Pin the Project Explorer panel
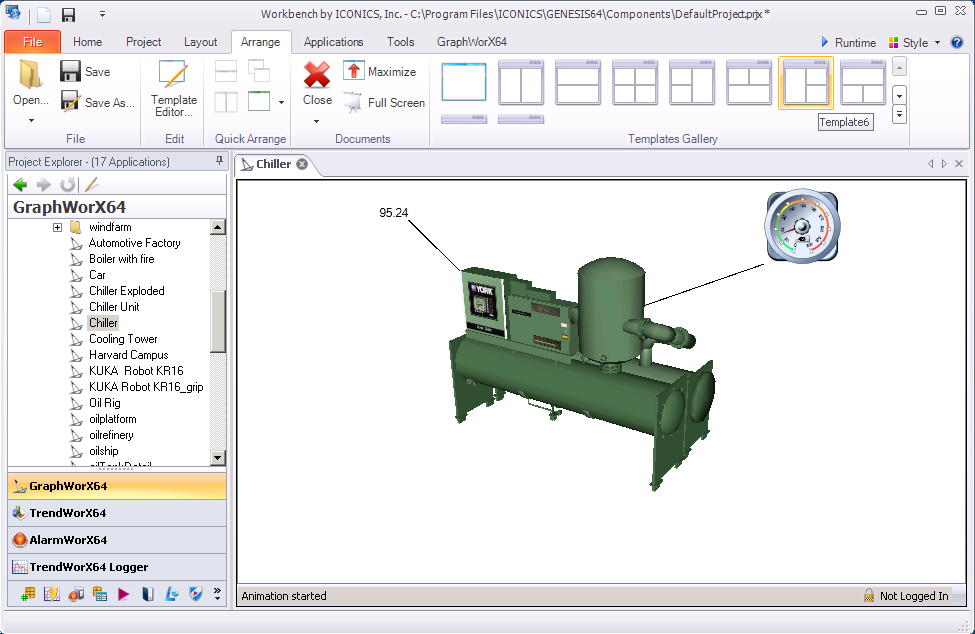 pos(219,162)
